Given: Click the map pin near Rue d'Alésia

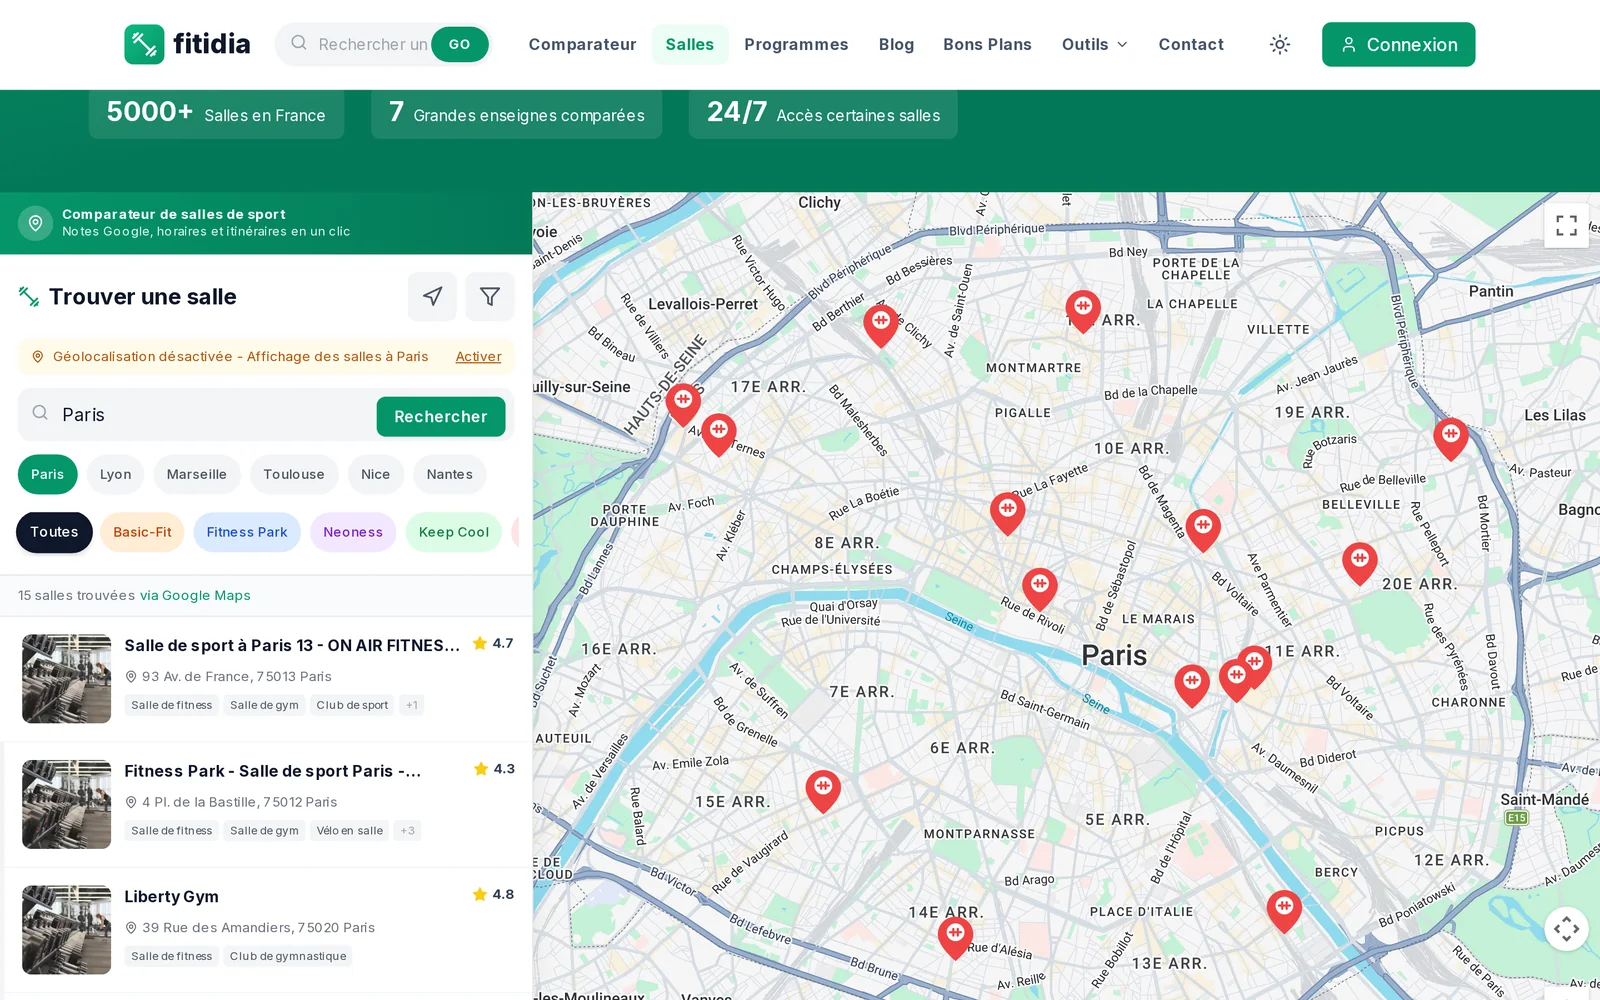Looking at the screenshot, I should pos(955,938).
